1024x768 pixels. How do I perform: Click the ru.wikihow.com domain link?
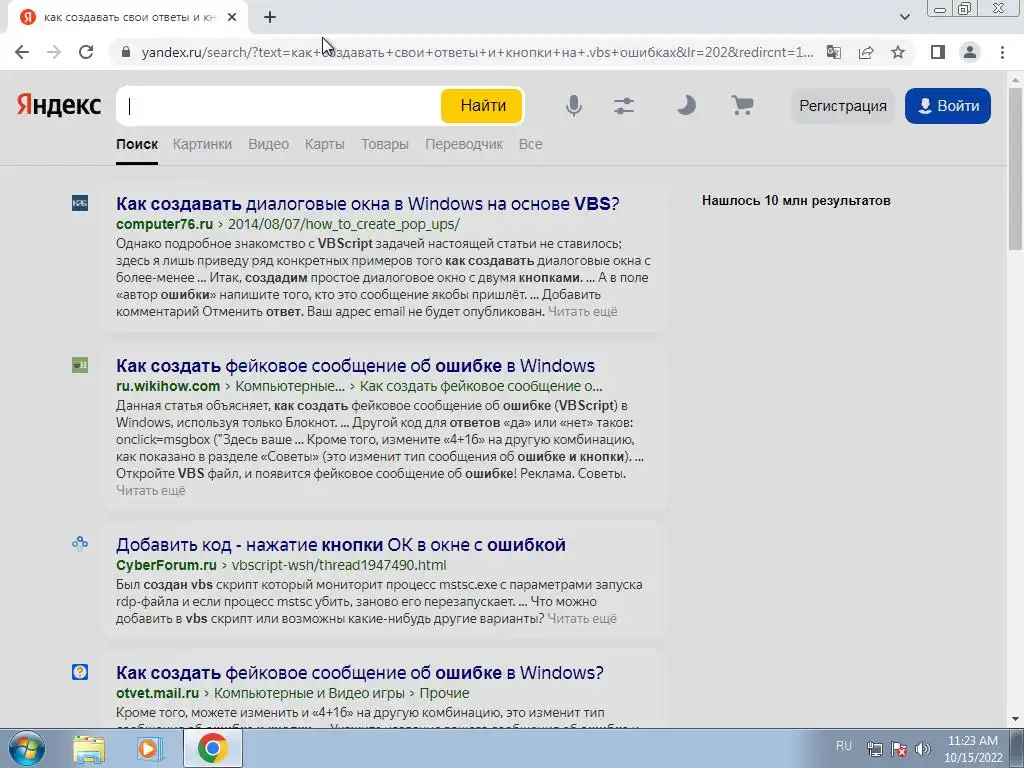point(168,386)
